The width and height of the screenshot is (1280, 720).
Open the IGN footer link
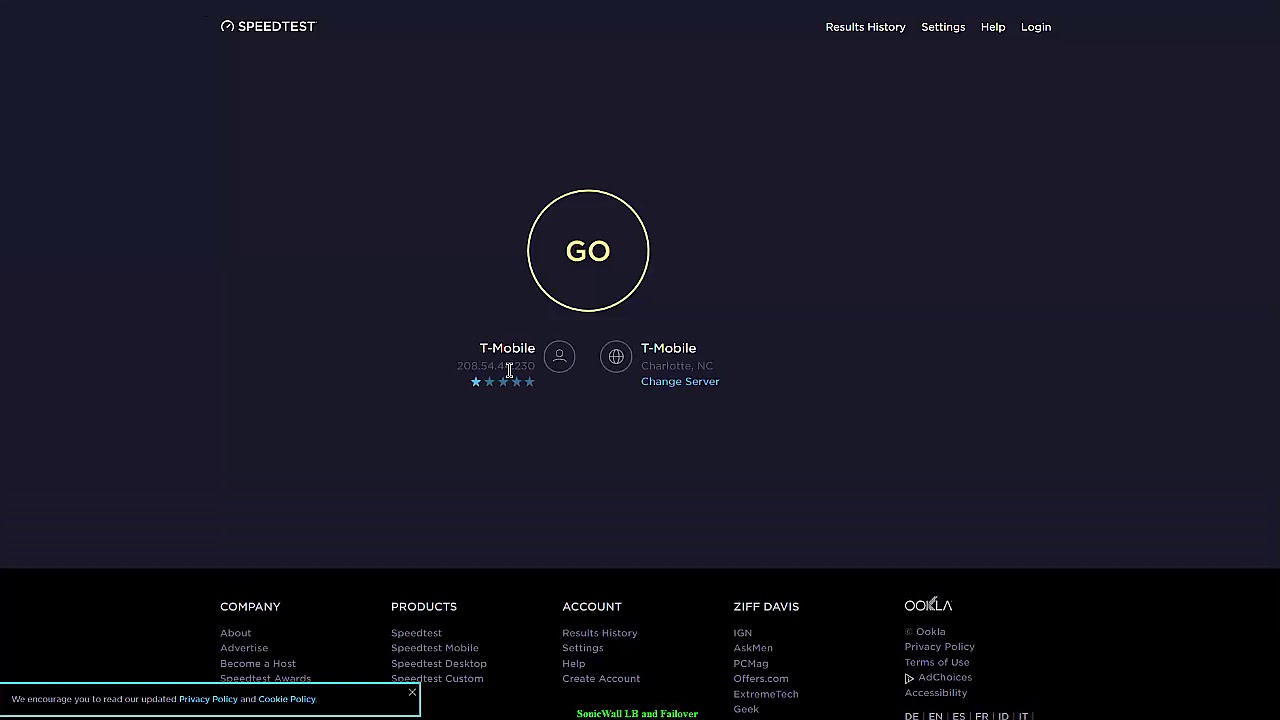click(x=743, y=633)
